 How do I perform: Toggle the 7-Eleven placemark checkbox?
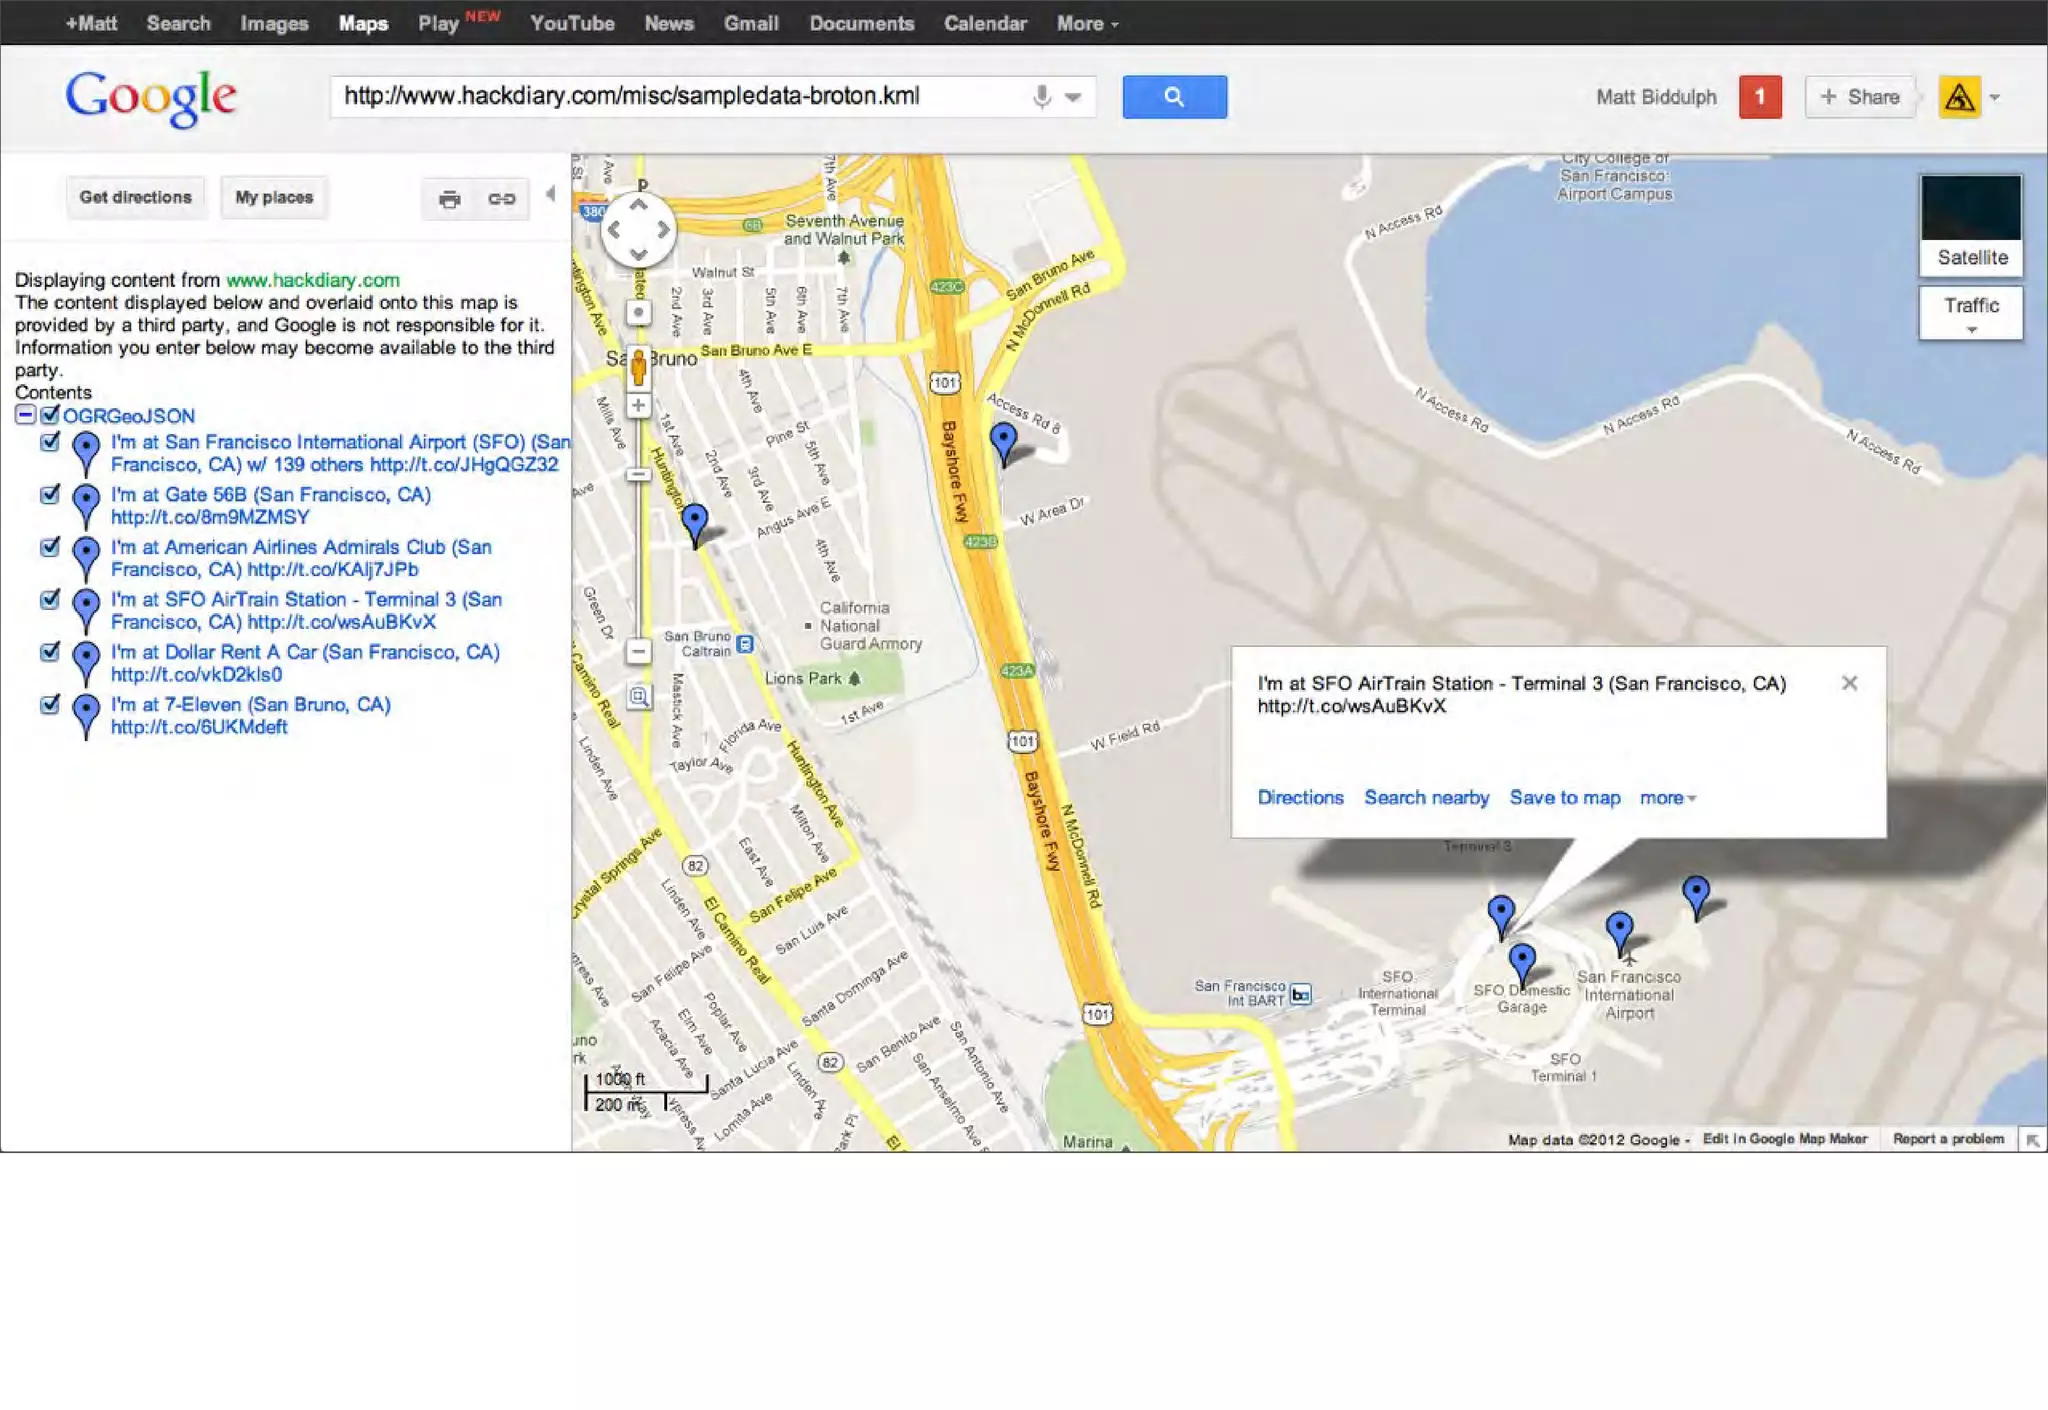[50, 704]
